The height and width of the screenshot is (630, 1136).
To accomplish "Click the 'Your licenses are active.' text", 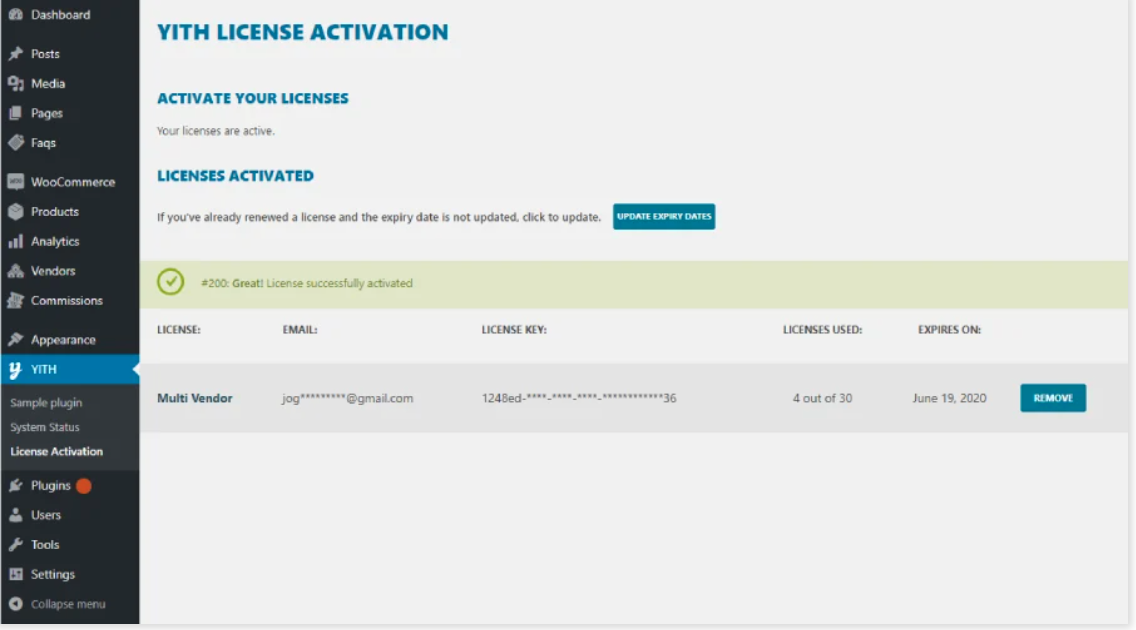I will (216, 131).
